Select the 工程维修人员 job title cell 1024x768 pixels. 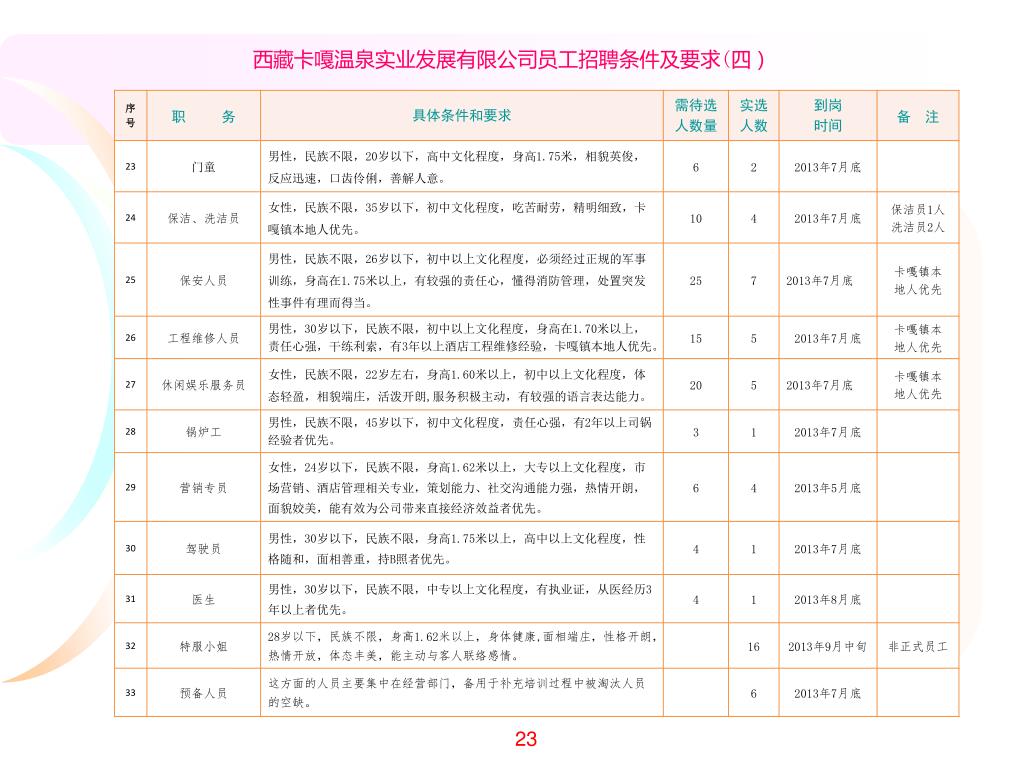[203, 338]
